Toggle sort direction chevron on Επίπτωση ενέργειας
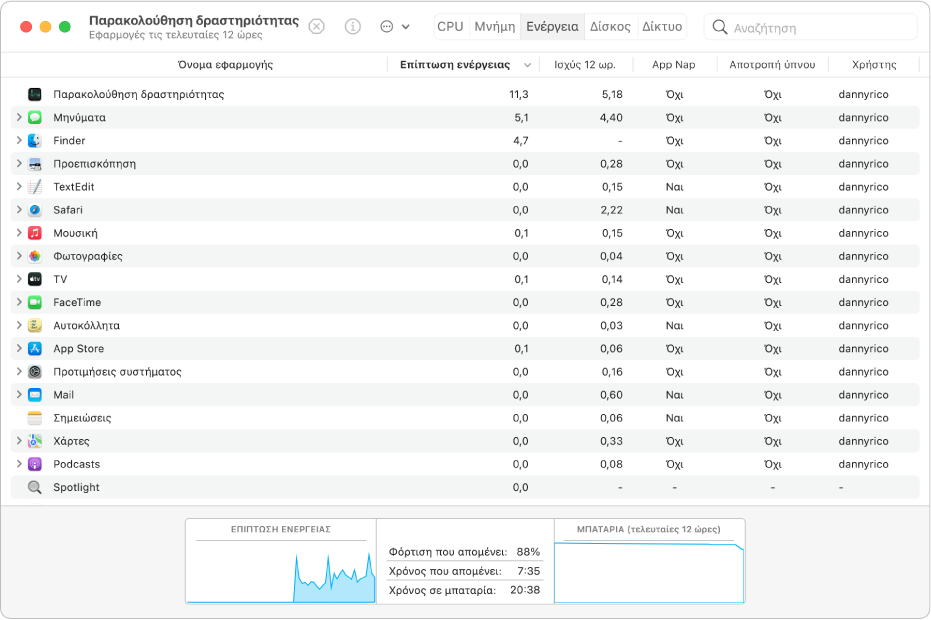Viewport: 931px width, 620px height. pyautogui.click(x=527, y=65)
